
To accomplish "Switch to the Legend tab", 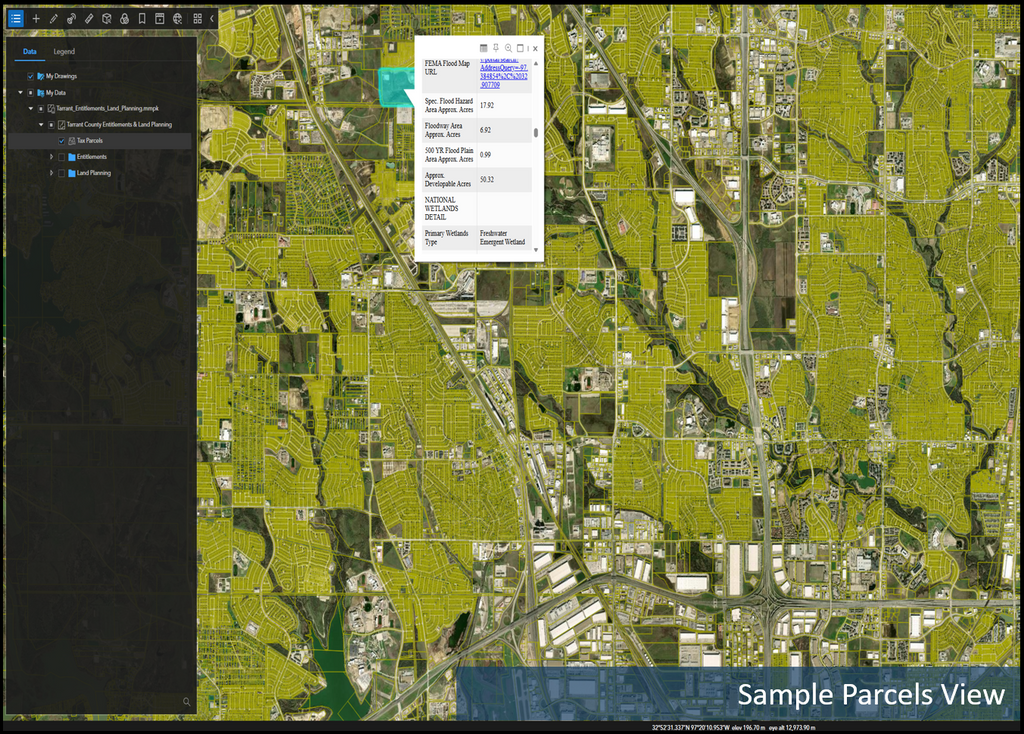I will (x=65, y=52).
